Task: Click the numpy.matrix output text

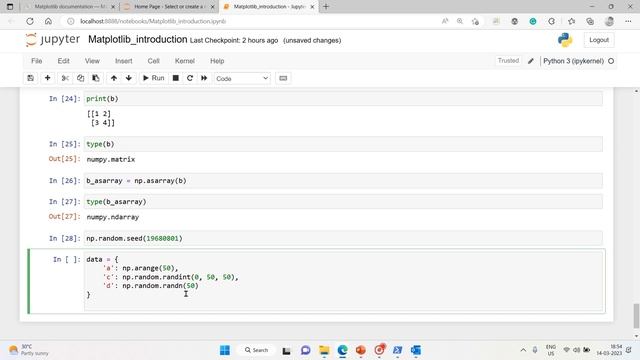Action: 111,160
